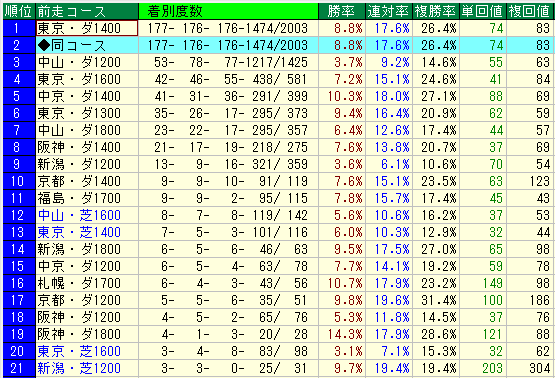This screenshot has width=555, height=378.
Task: Click the 6.1% 連対率 value for 新潟・ダ1200
Action: pyautogui.click(x=389, y=164)
